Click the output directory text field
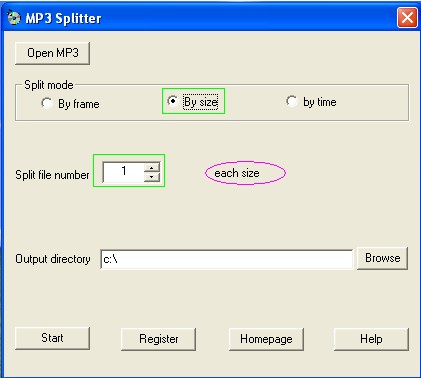This screenshot has width=421, height=378. [226, 259]
